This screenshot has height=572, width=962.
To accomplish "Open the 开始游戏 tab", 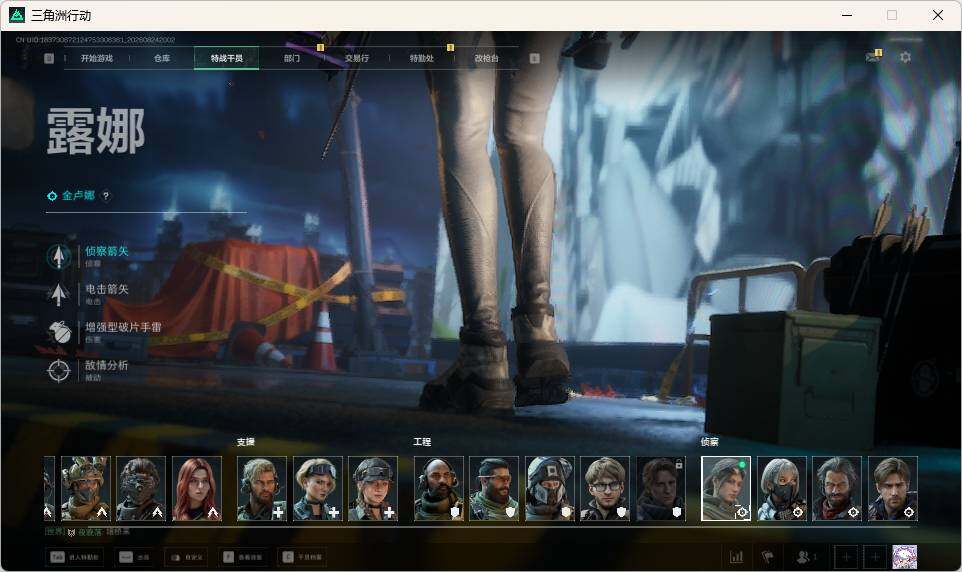I will pos(96,58).
